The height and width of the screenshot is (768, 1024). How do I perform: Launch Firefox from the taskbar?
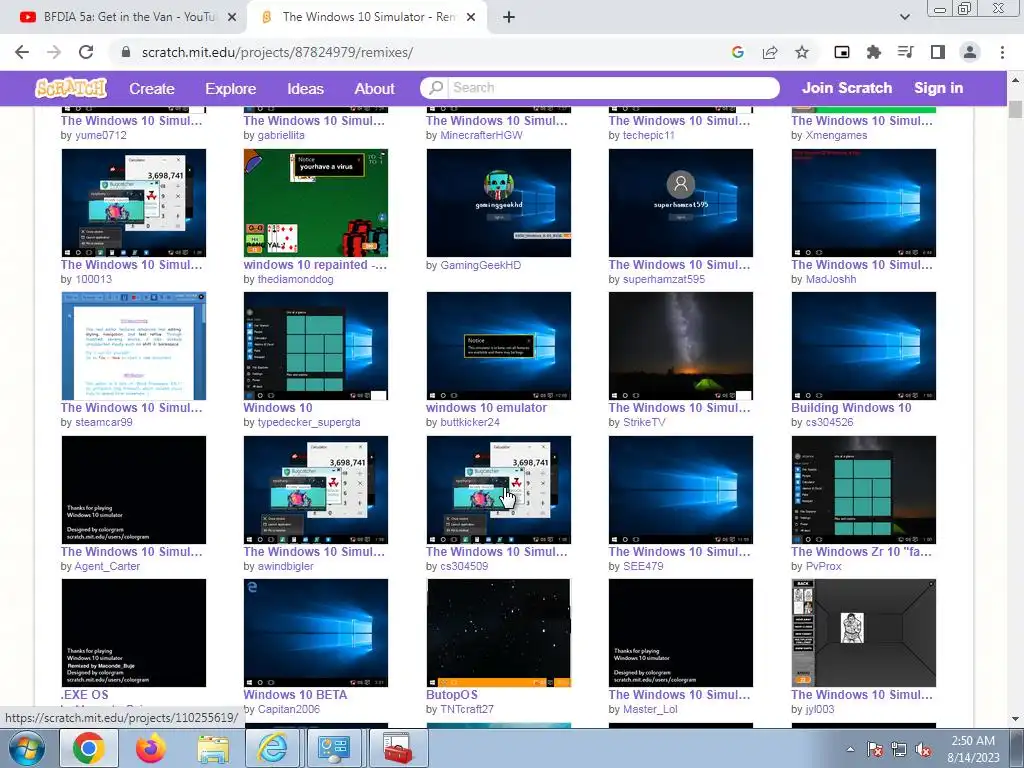click(x=150, y=748)
